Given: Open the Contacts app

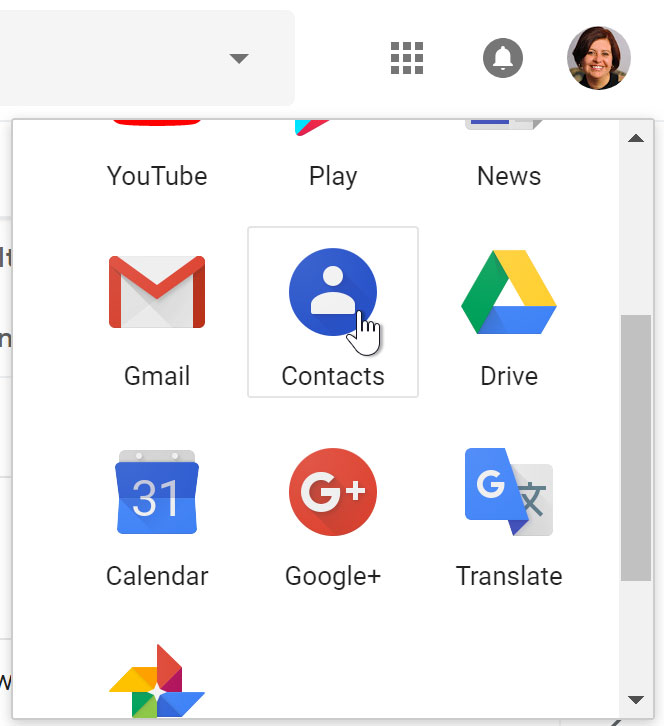Looking at the screenshot, I should coord(333,312).
